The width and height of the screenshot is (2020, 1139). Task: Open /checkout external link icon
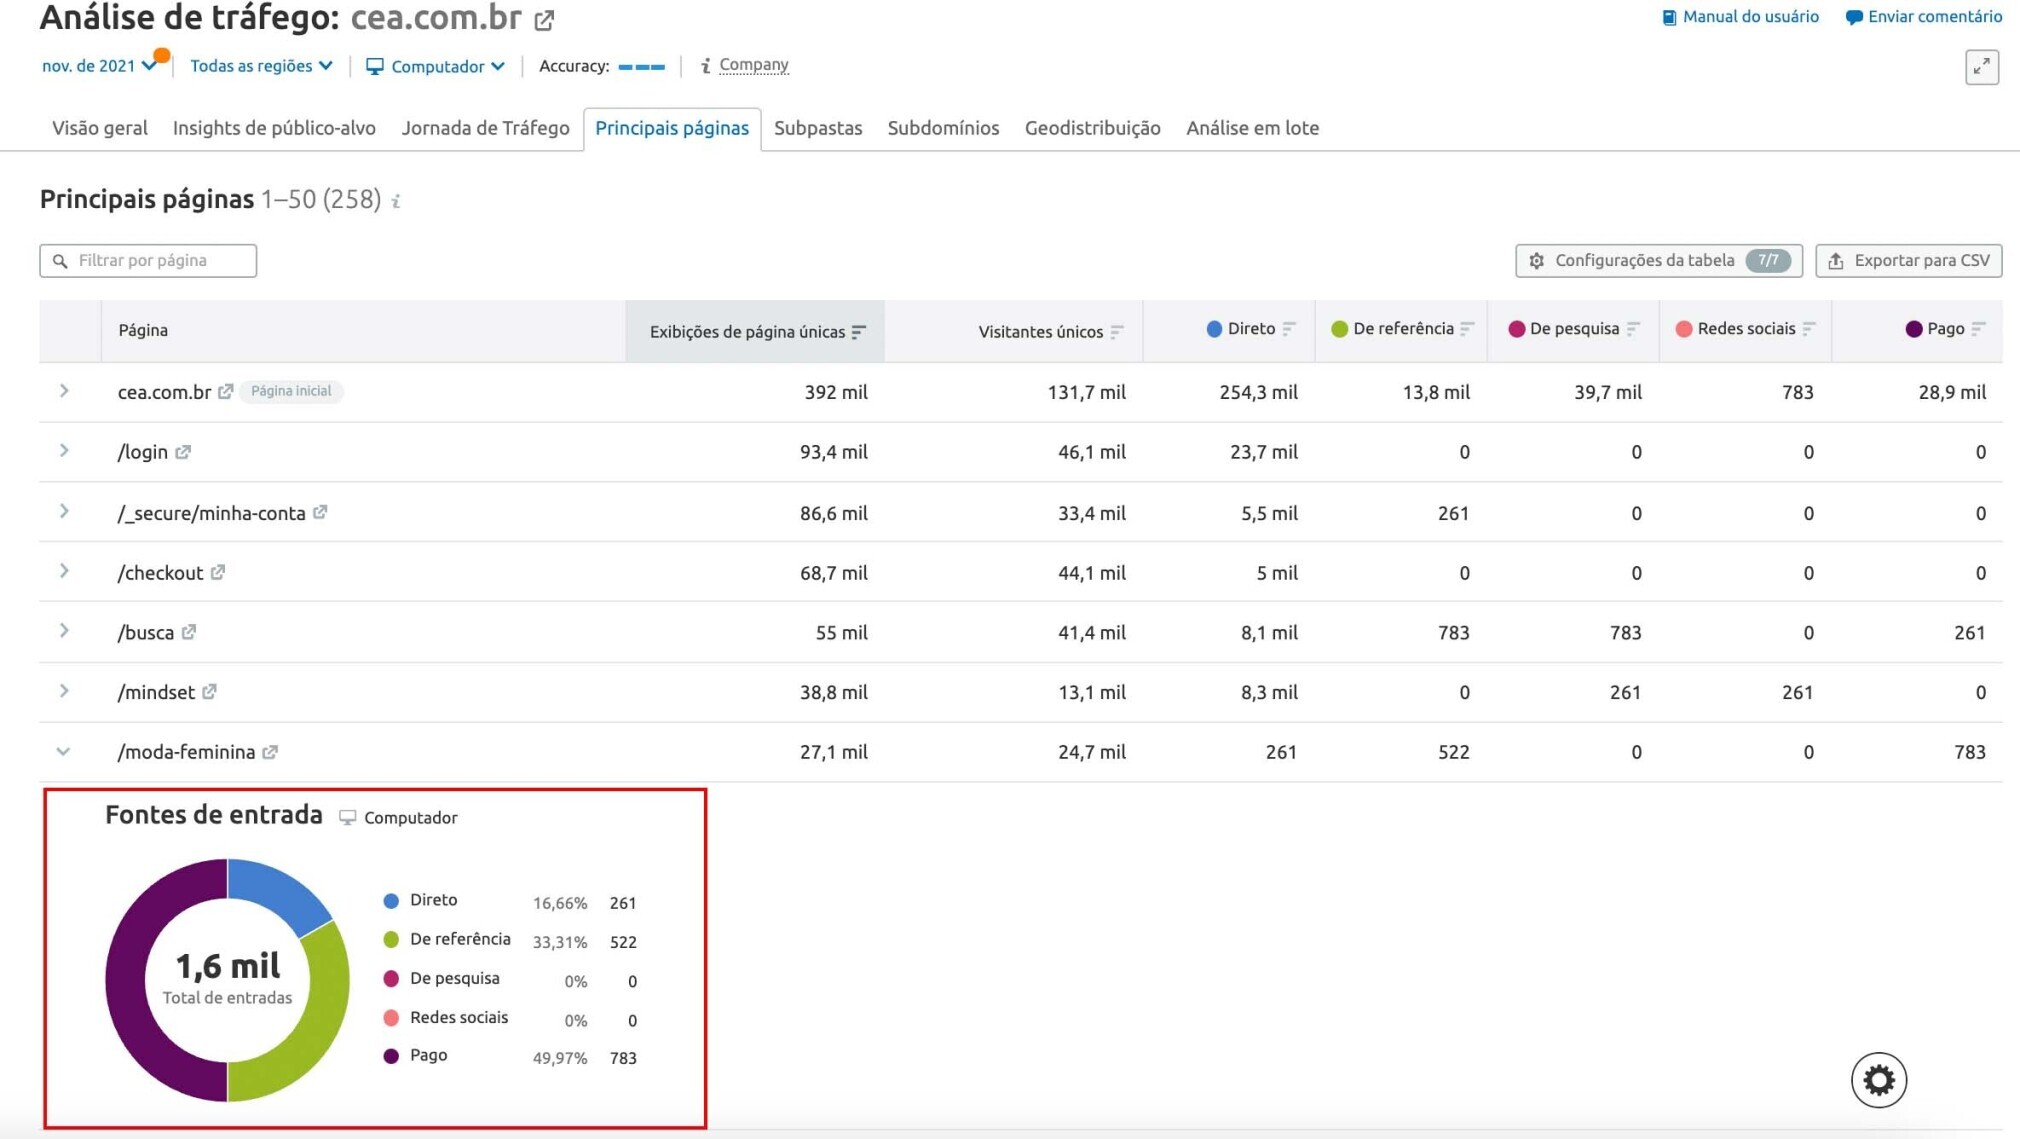tap(218, 572)
